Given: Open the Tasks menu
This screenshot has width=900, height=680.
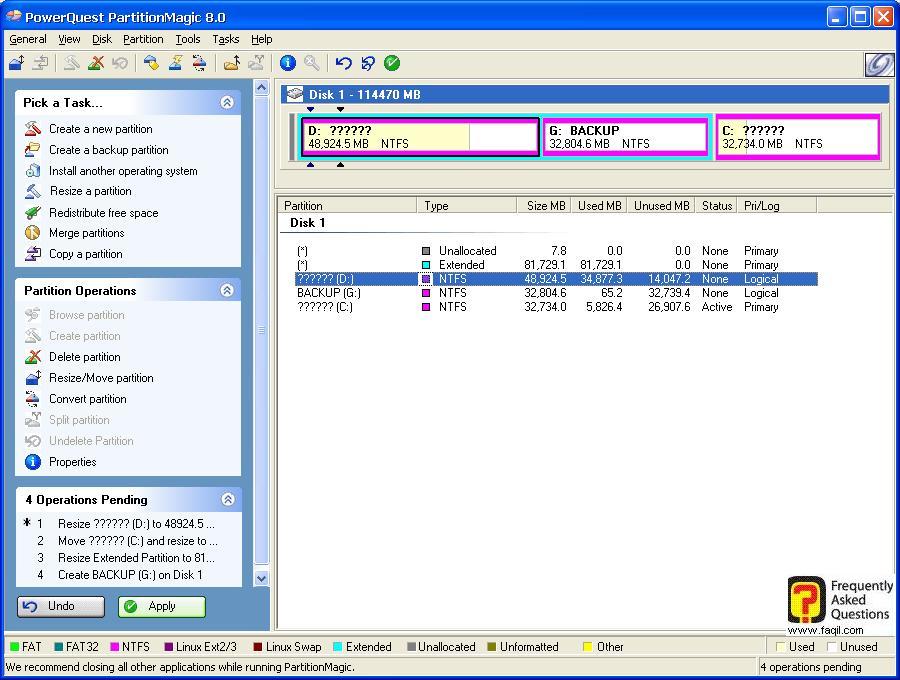Looking at the screenshot, I should [225, 39].
